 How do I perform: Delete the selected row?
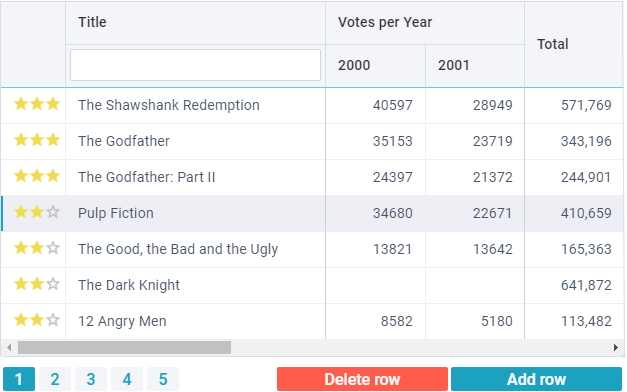[x=362, y=379]
